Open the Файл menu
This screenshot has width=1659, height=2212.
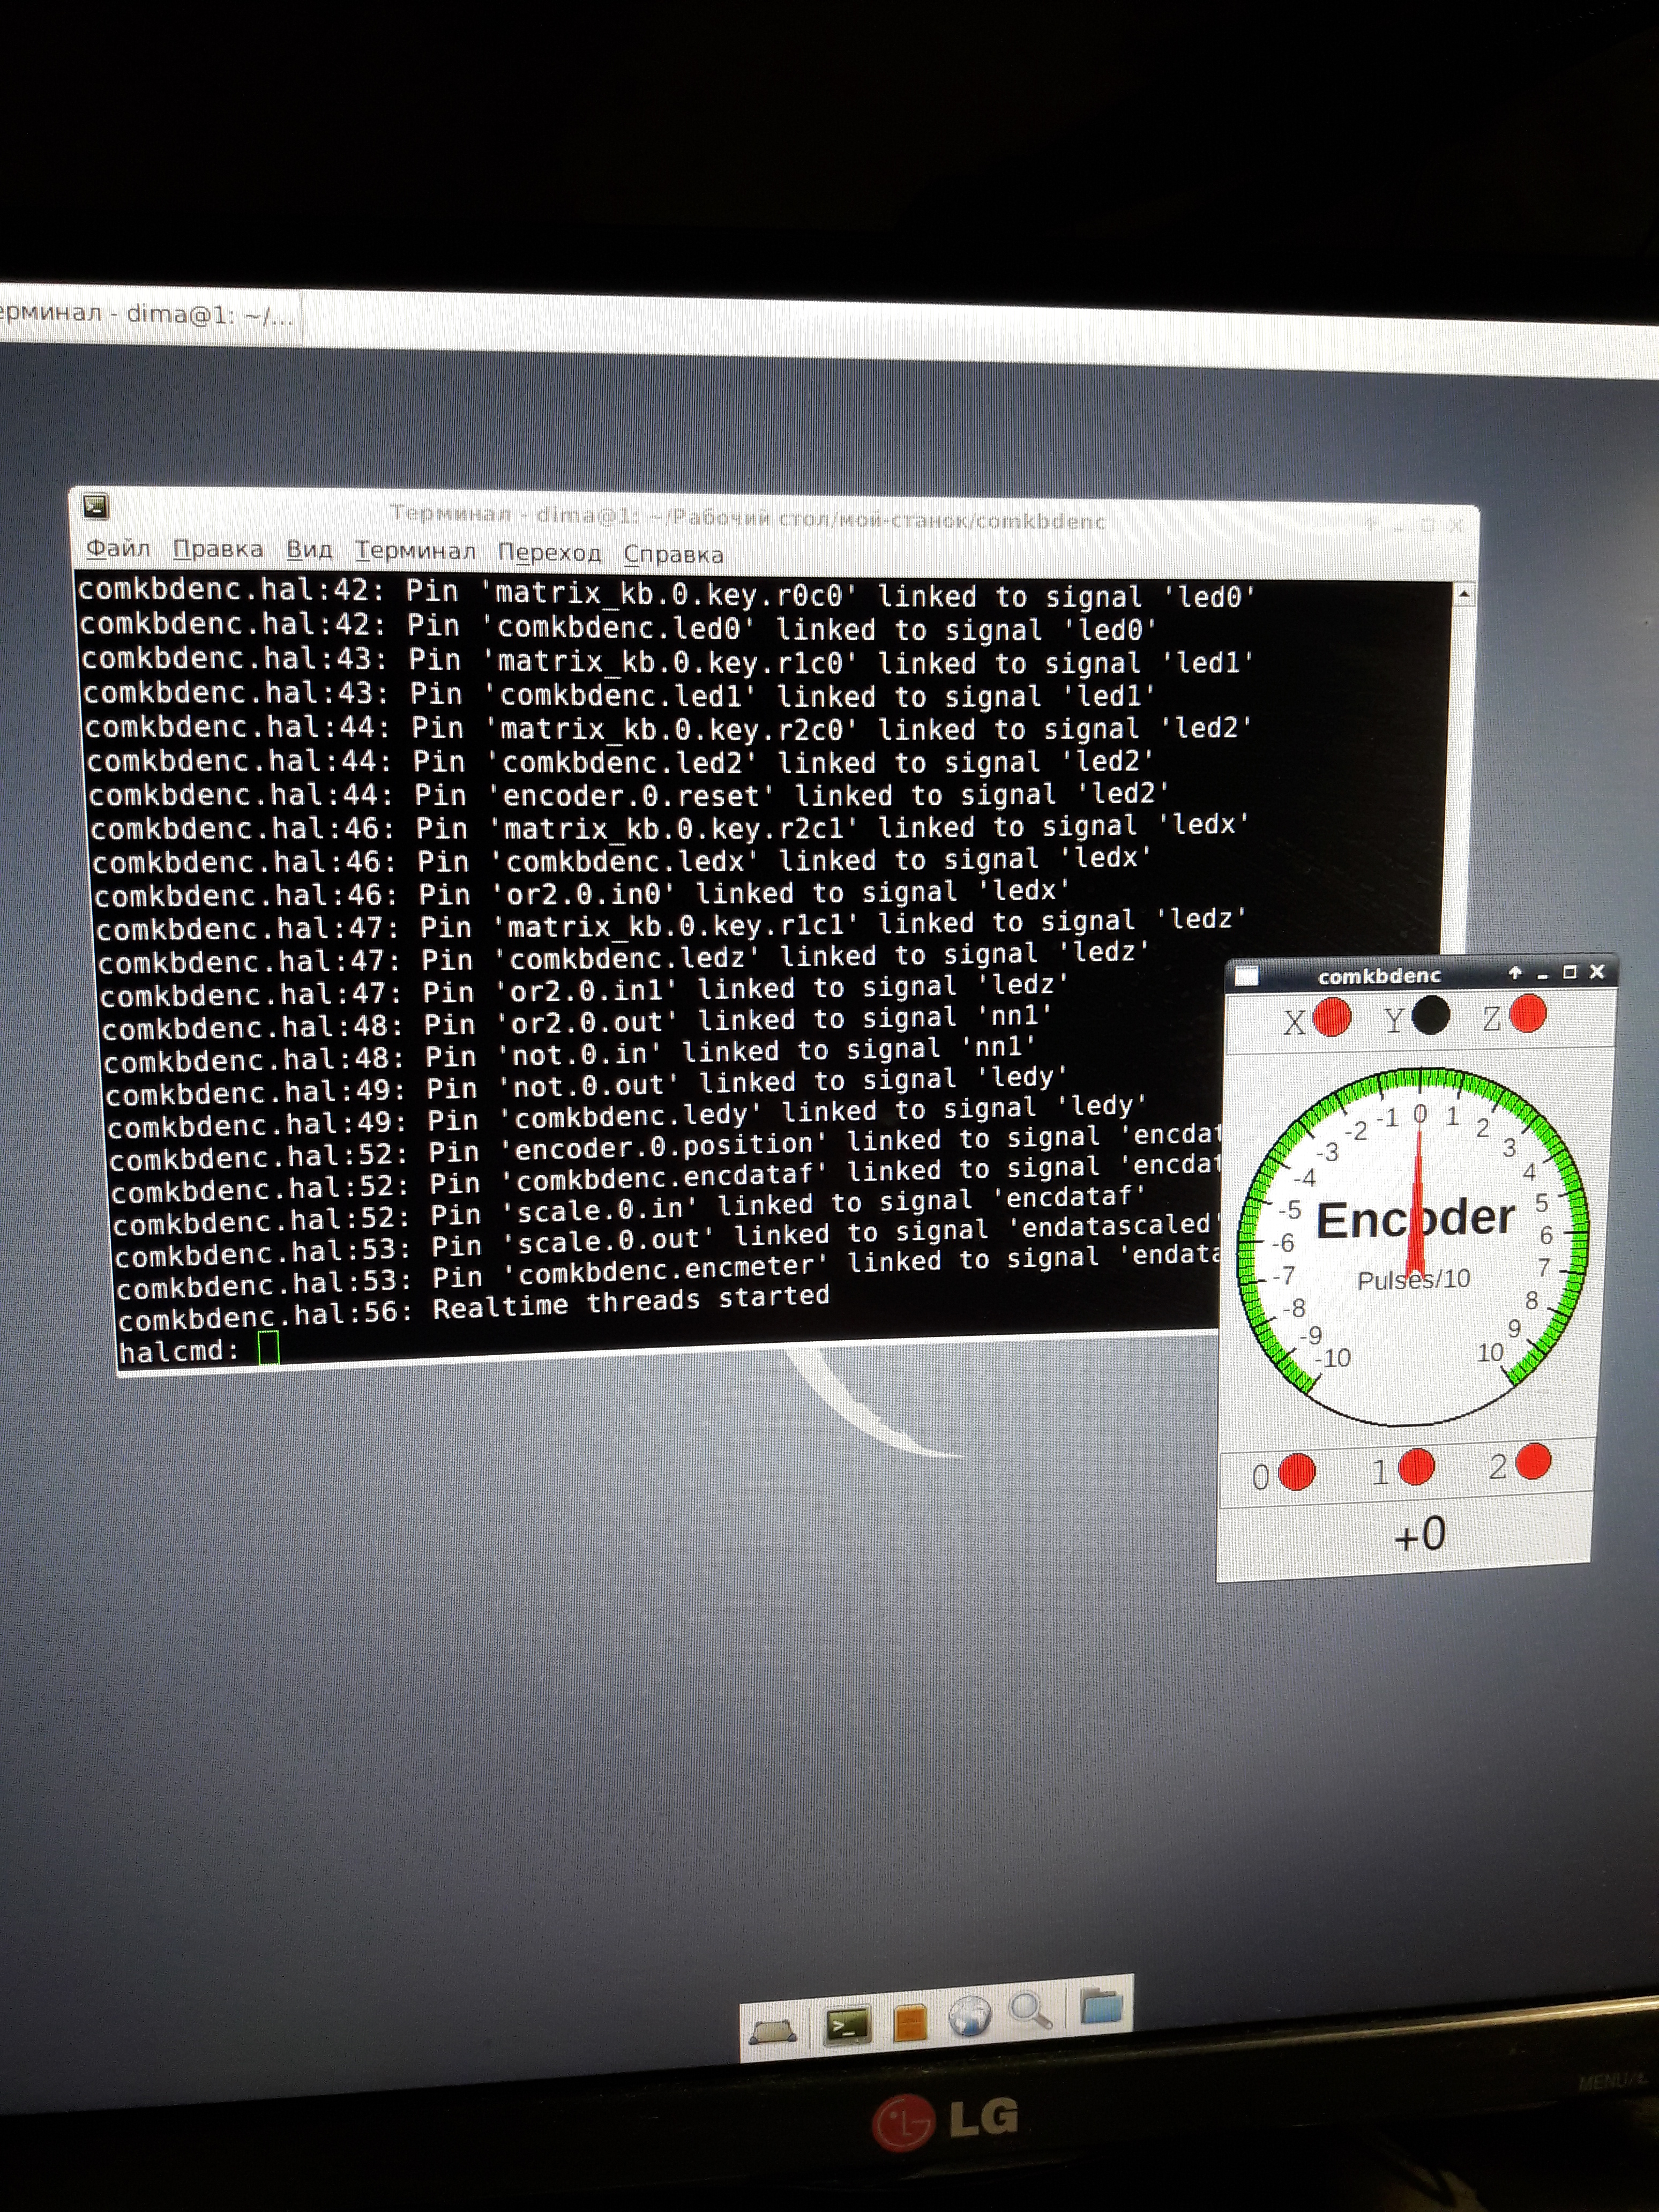tap(118, 548)
